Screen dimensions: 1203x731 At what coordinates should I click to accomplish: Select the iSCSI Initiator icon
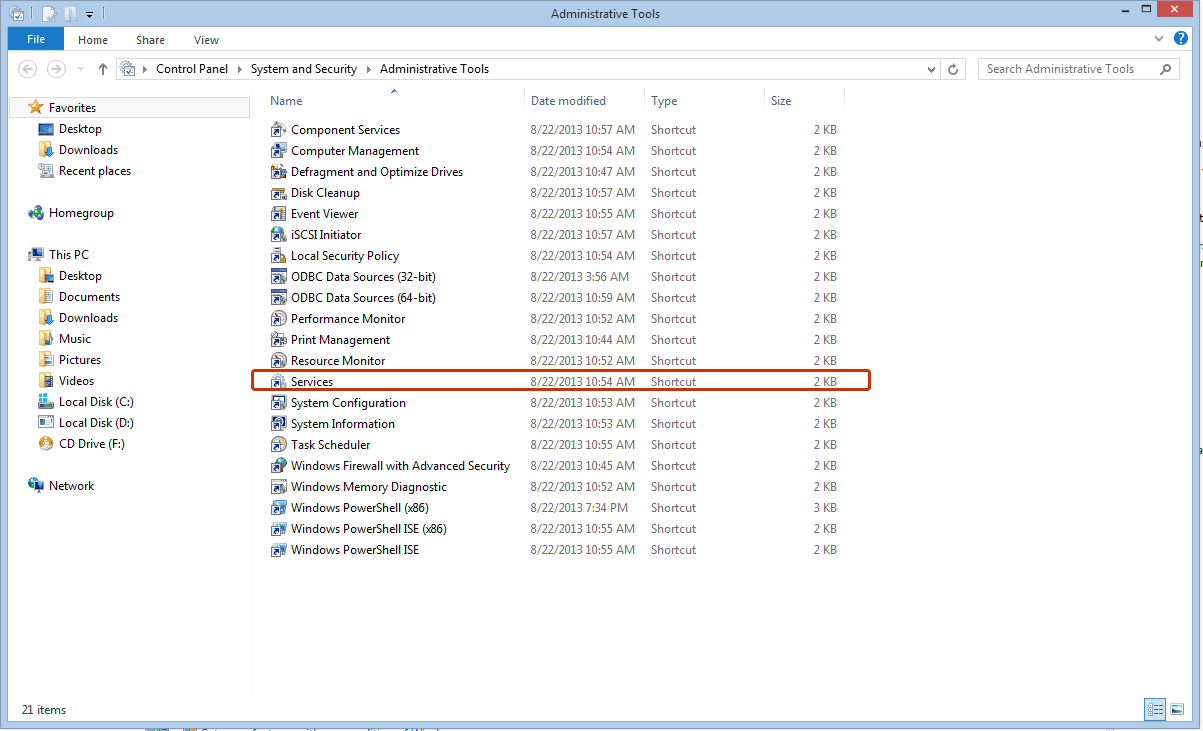(x=279, y=235)
